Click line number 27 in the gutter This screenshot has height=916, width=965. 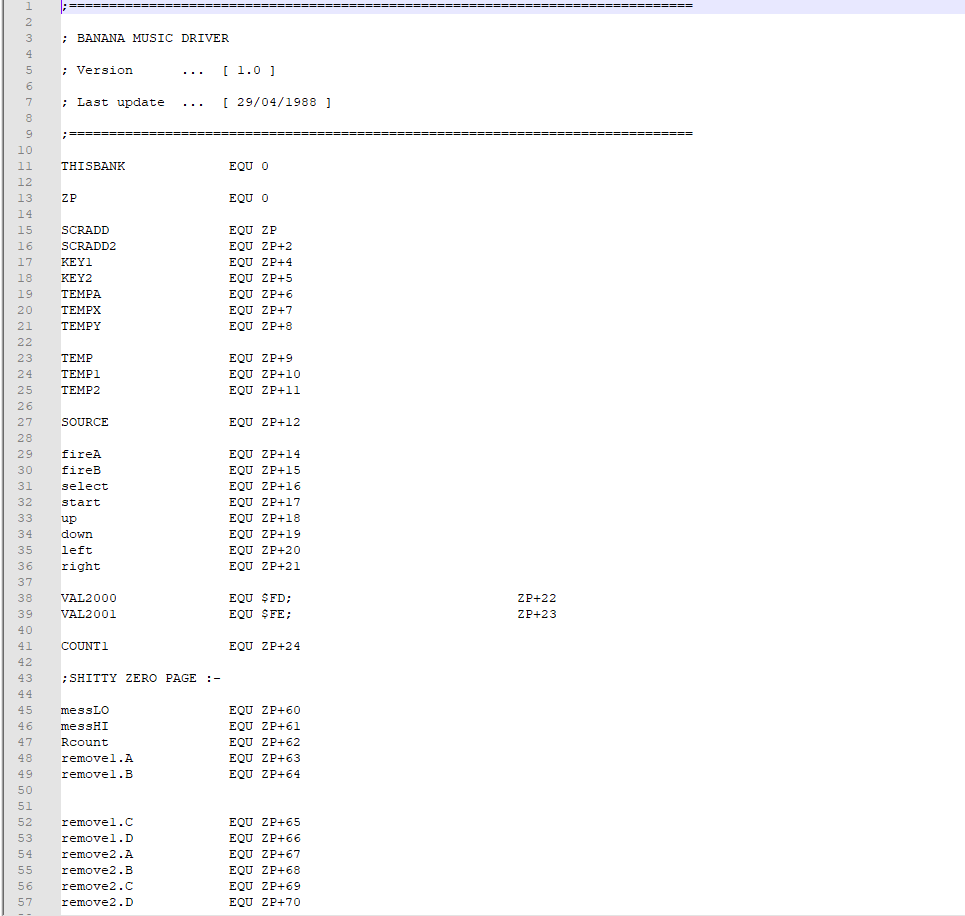click(25, 422)
